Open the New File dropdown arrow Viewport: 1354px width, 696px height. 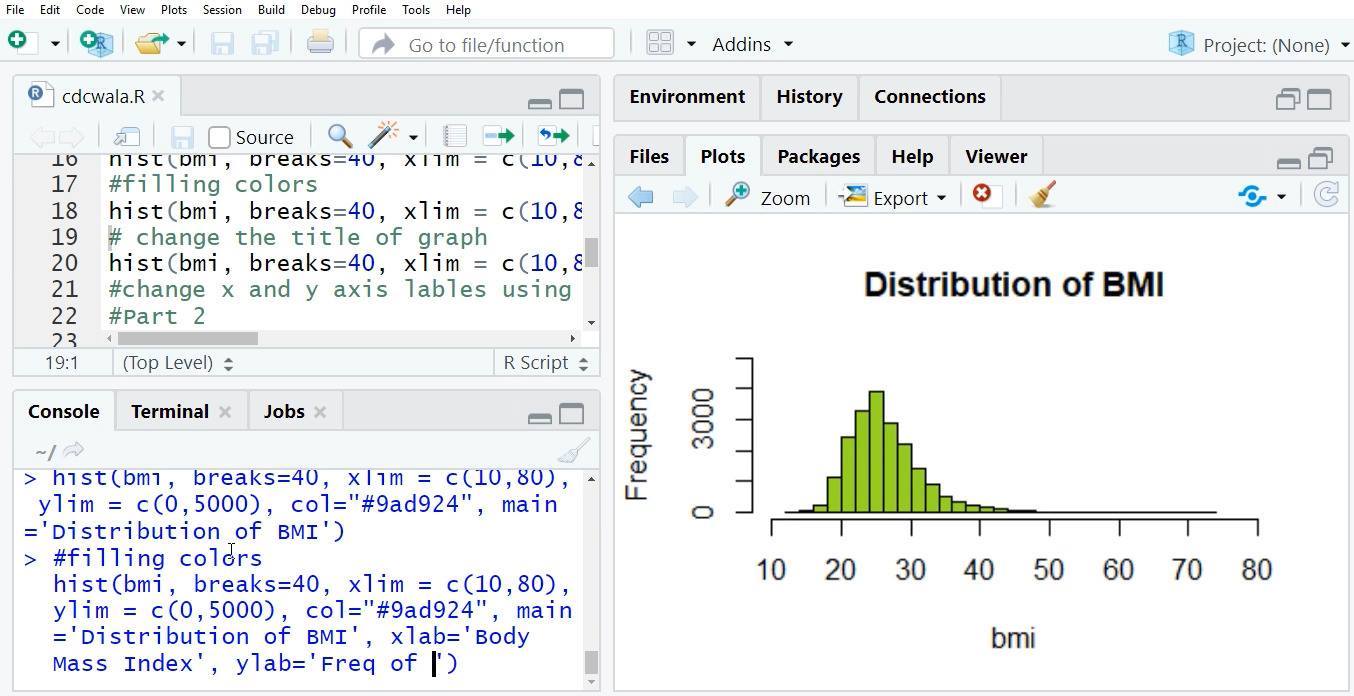point(55,44)
